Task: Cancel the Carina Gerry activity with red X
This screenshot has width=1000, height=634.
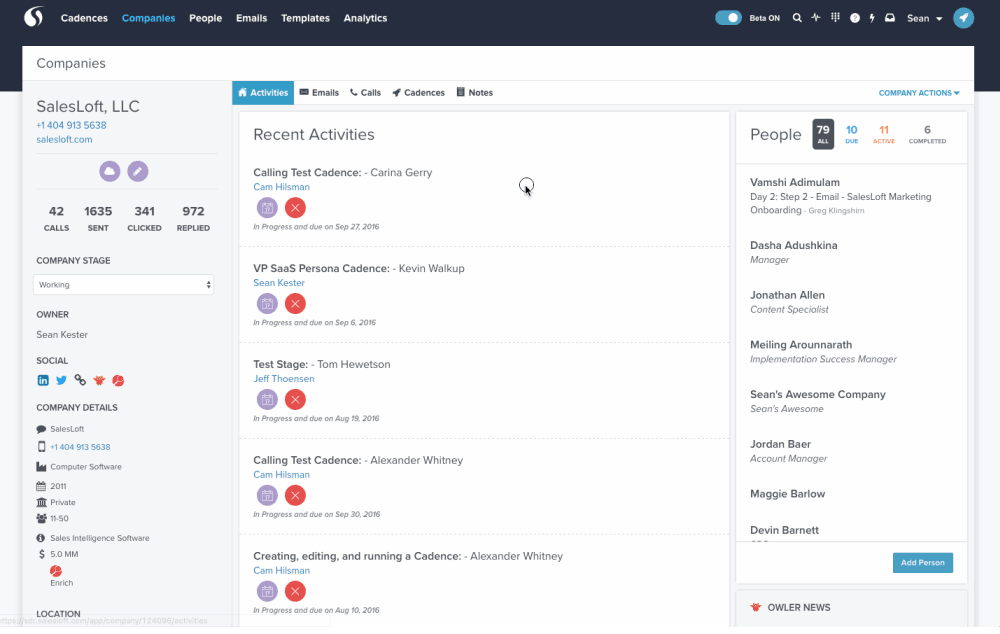Action: [x=295, y=207]
